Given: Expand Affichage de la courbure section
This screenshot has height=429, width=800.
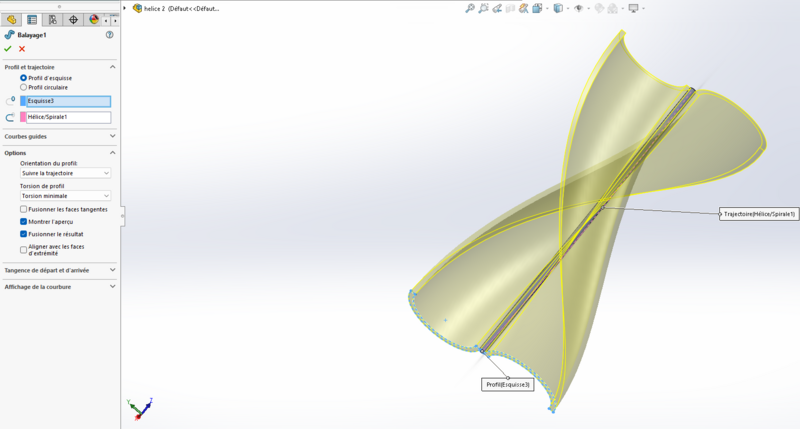Looking at the screenshot, I should coord(113,286).
